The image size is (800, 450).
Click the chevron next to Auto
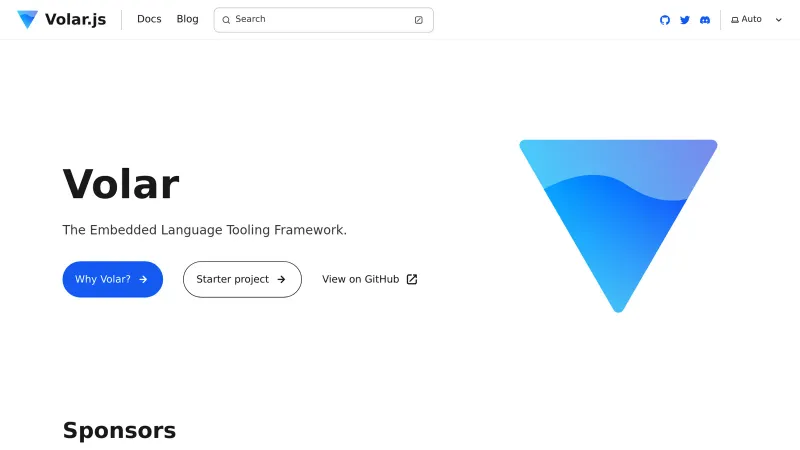tap(779, 20)
